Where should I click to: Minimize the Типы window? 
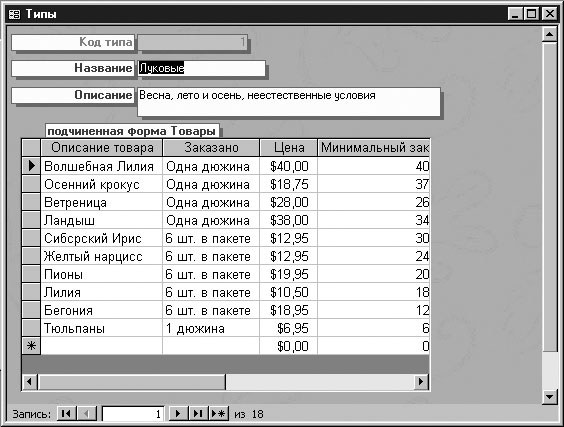point(516,14)
